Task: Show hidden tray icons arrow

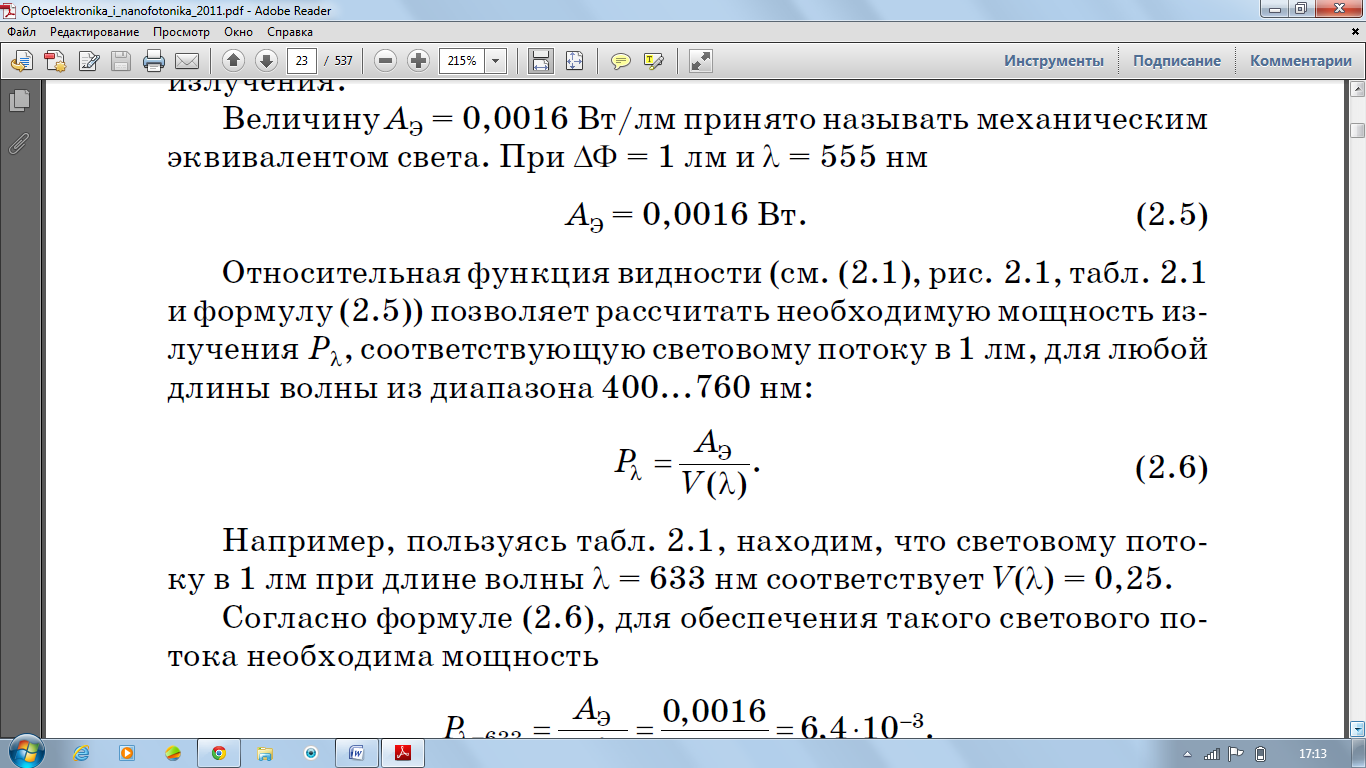Action: [1189, 754]
